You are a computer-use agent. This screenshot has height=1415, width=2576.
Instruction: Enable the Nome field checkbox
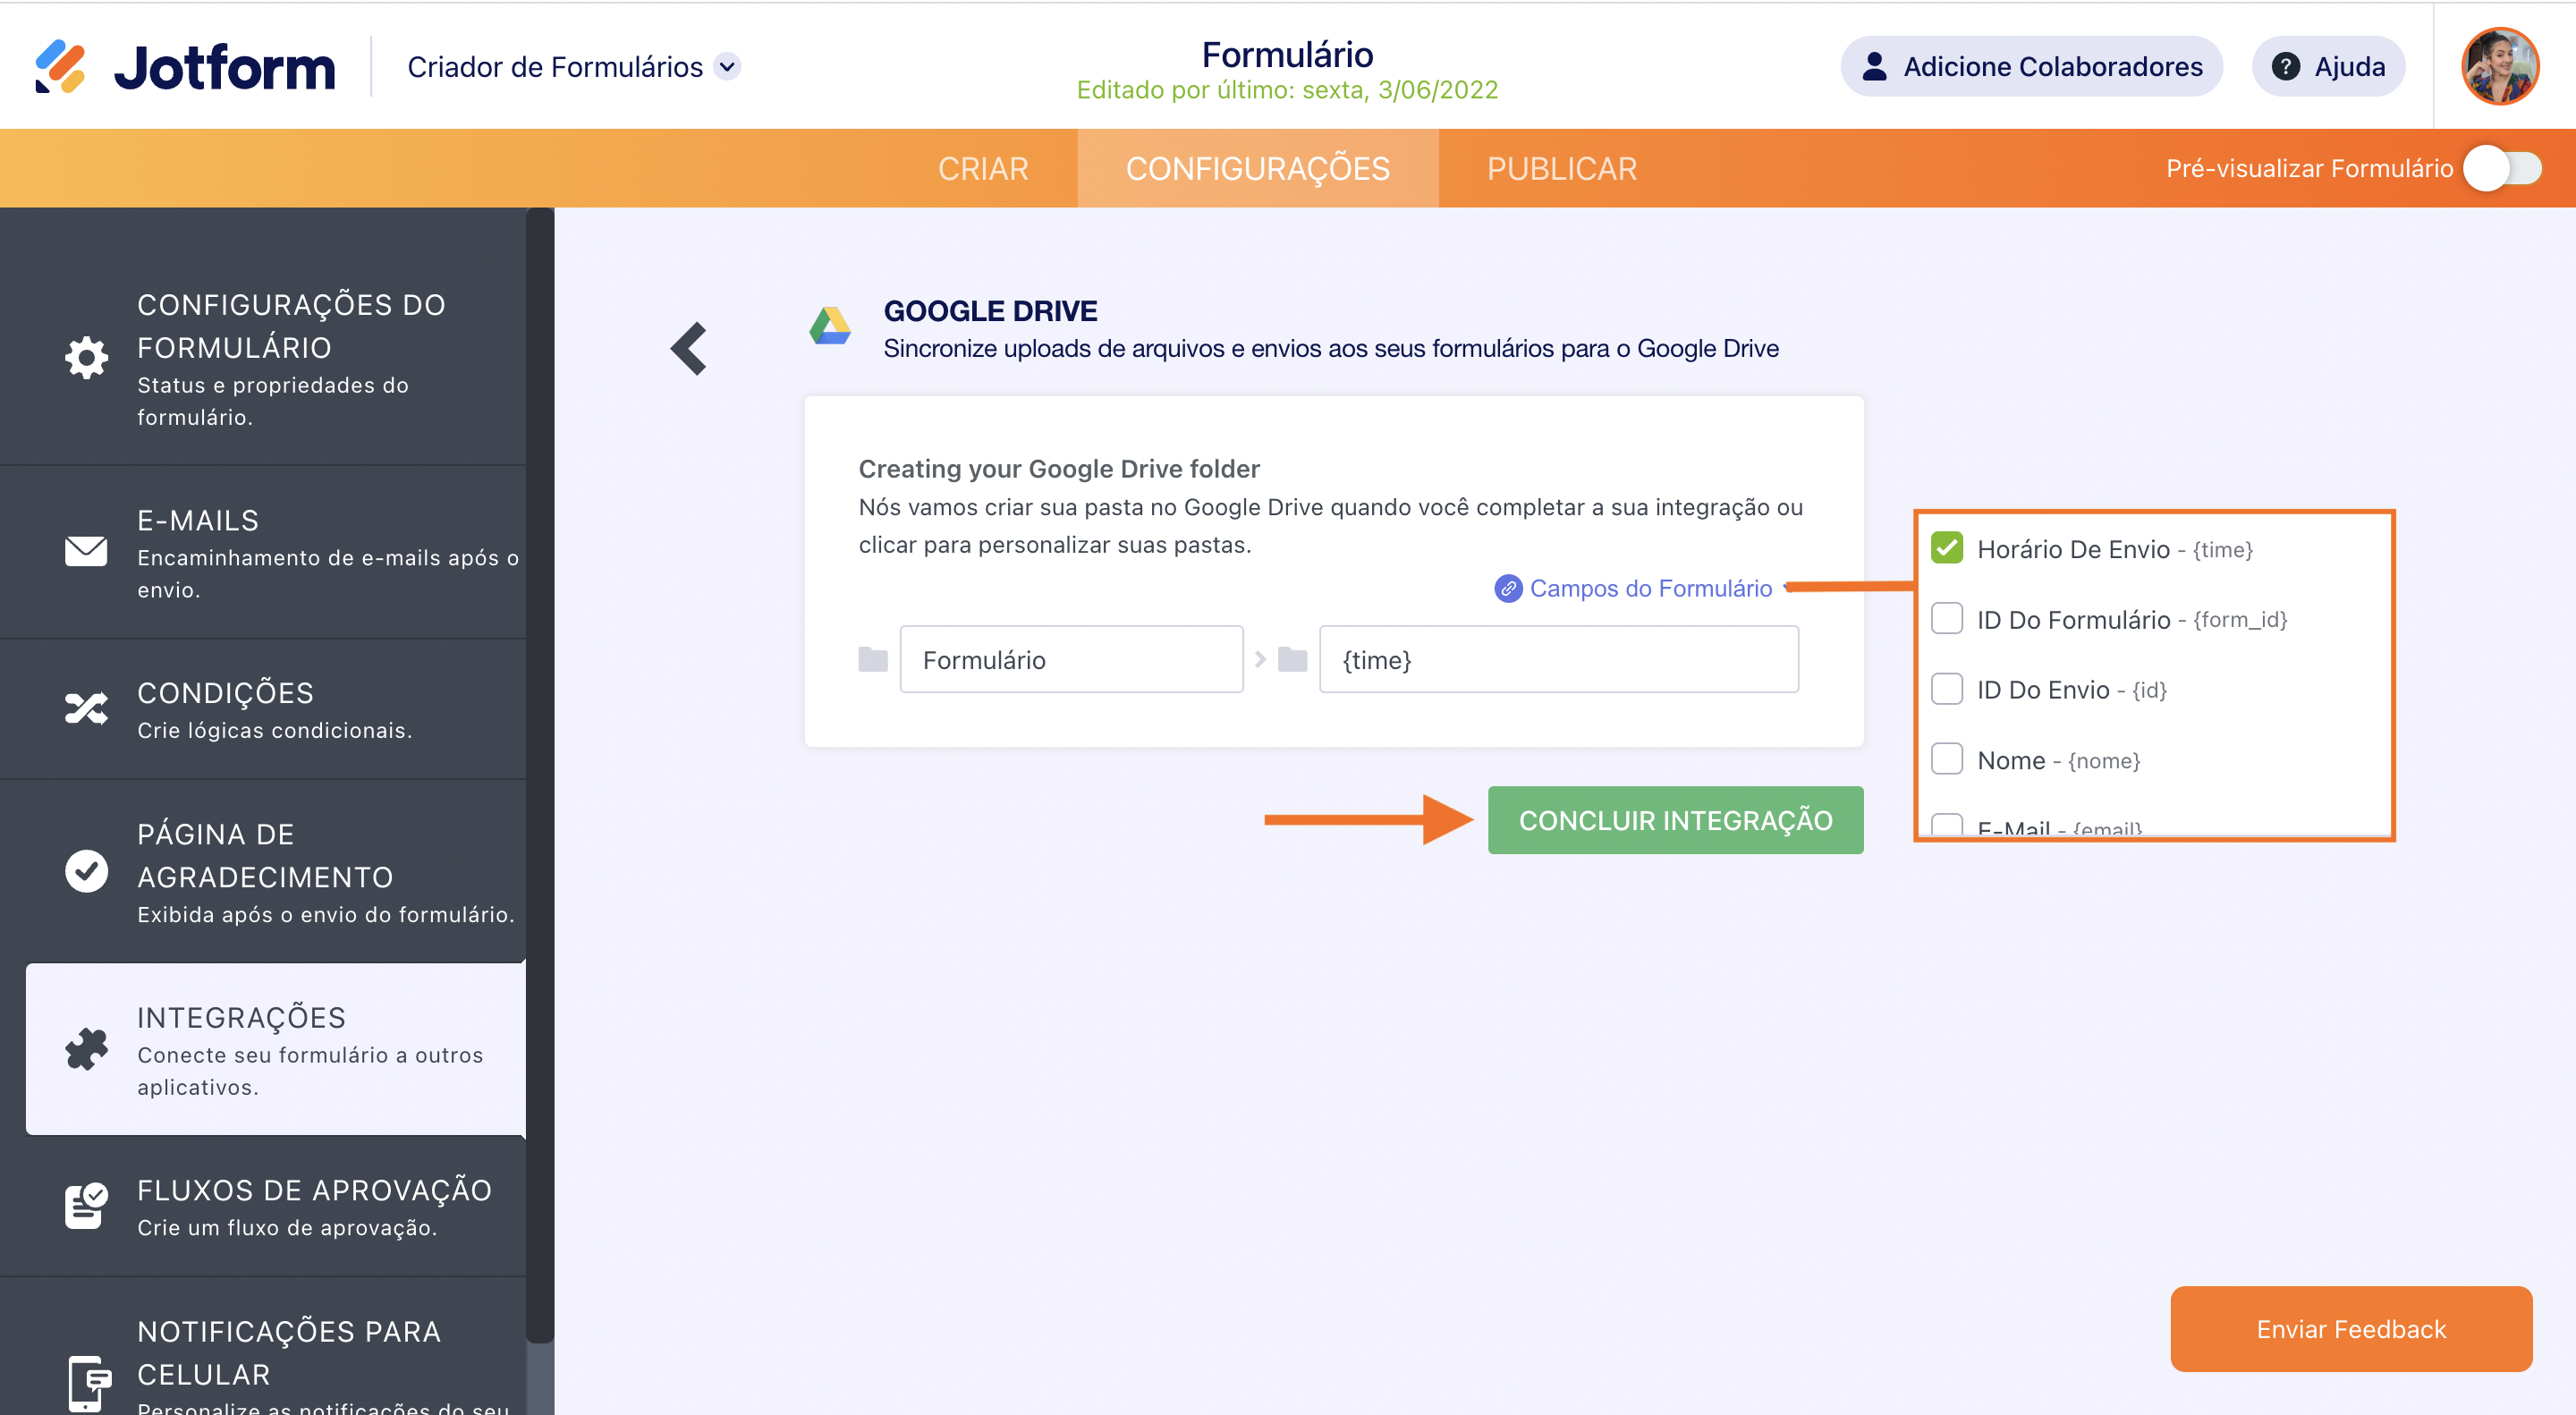(1946, 759)
